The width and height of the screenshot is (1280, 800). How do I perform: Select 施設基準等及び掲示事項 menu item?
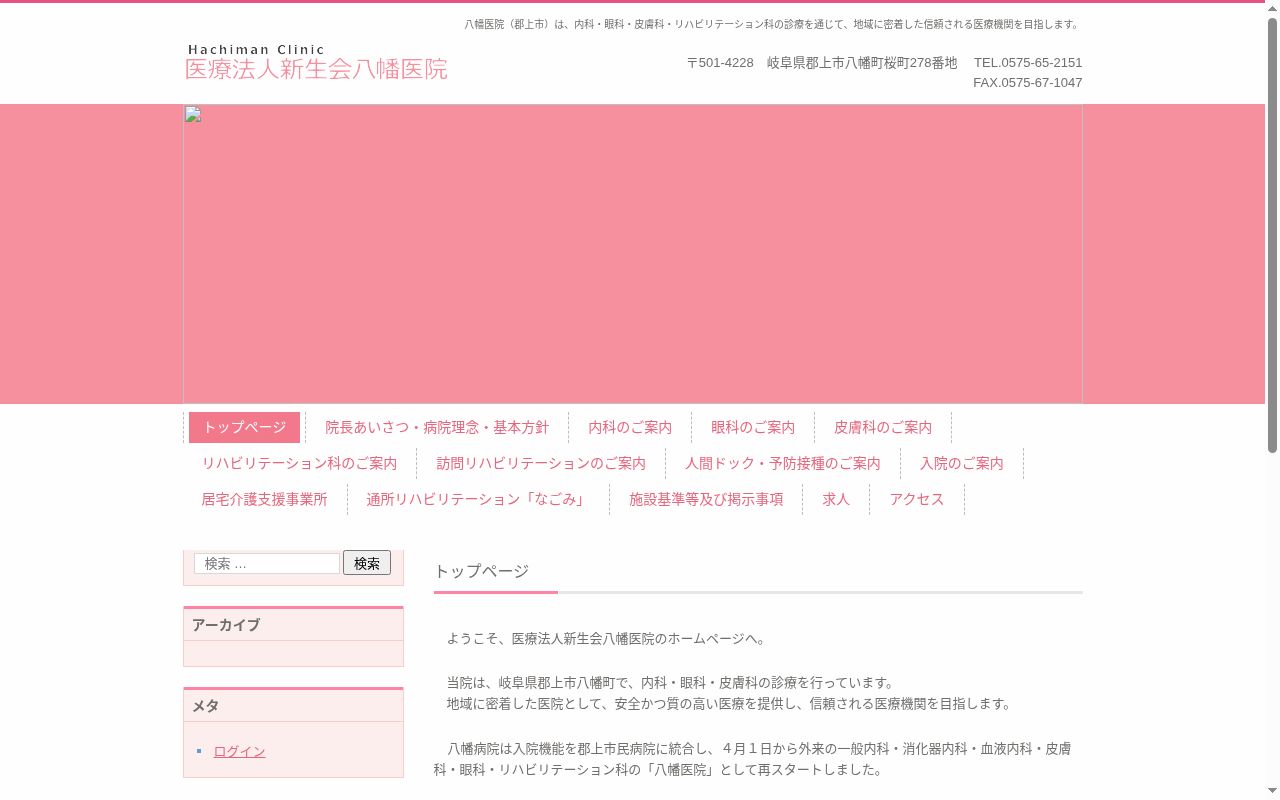coord(706,499)
